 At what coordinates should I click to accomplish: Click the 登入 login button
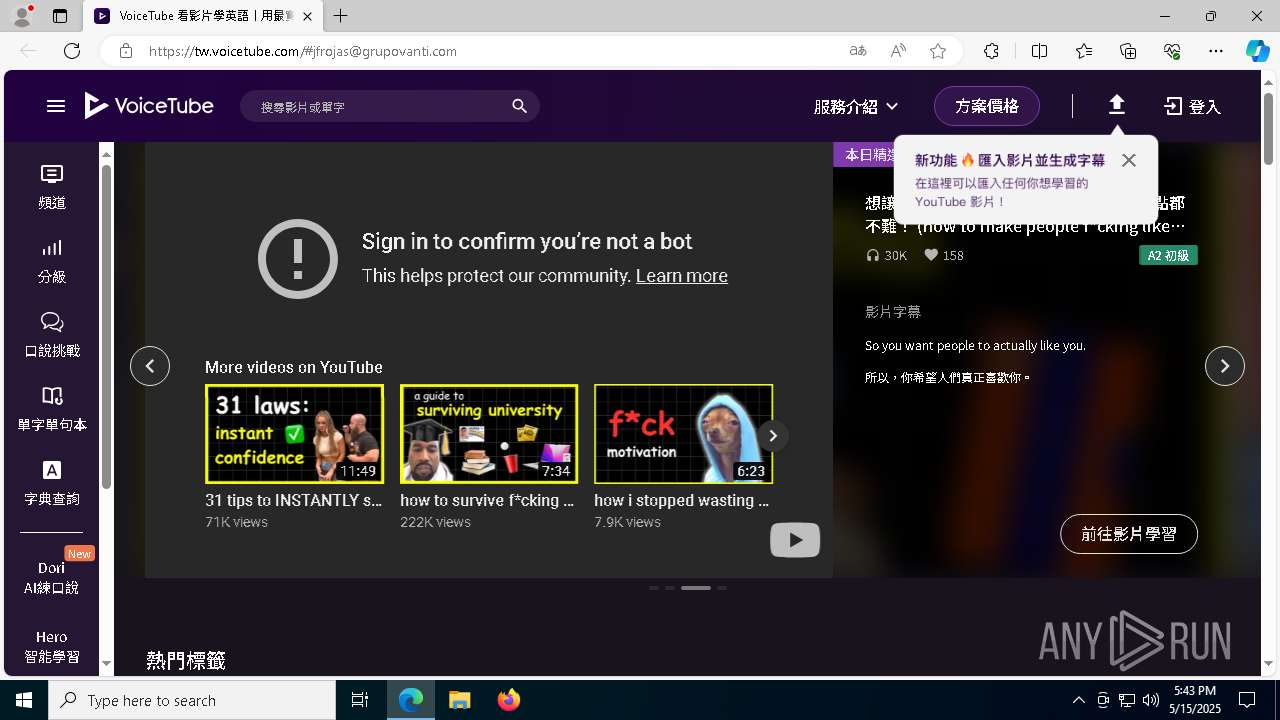click(x=1193, y=106)
